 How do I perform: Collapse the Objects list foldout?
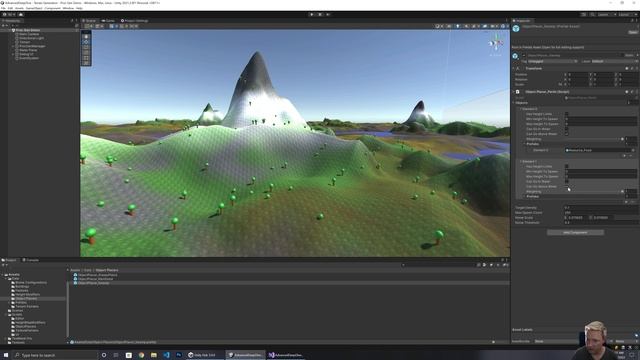click(513, 103)
